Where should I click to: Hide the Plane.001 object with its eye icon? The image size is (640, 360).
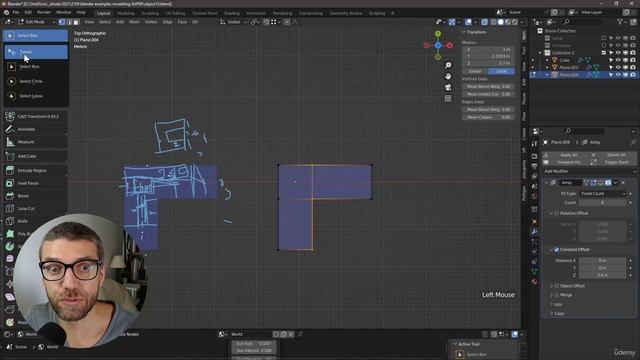[618, 68]
